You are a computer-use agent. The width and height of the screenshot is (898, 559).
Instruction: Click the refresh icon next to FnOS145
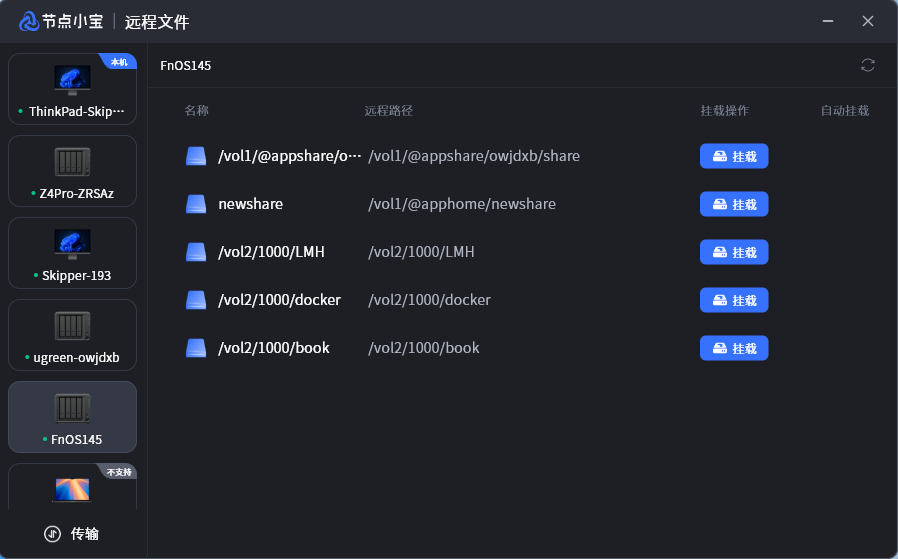(x=867, y=65)
